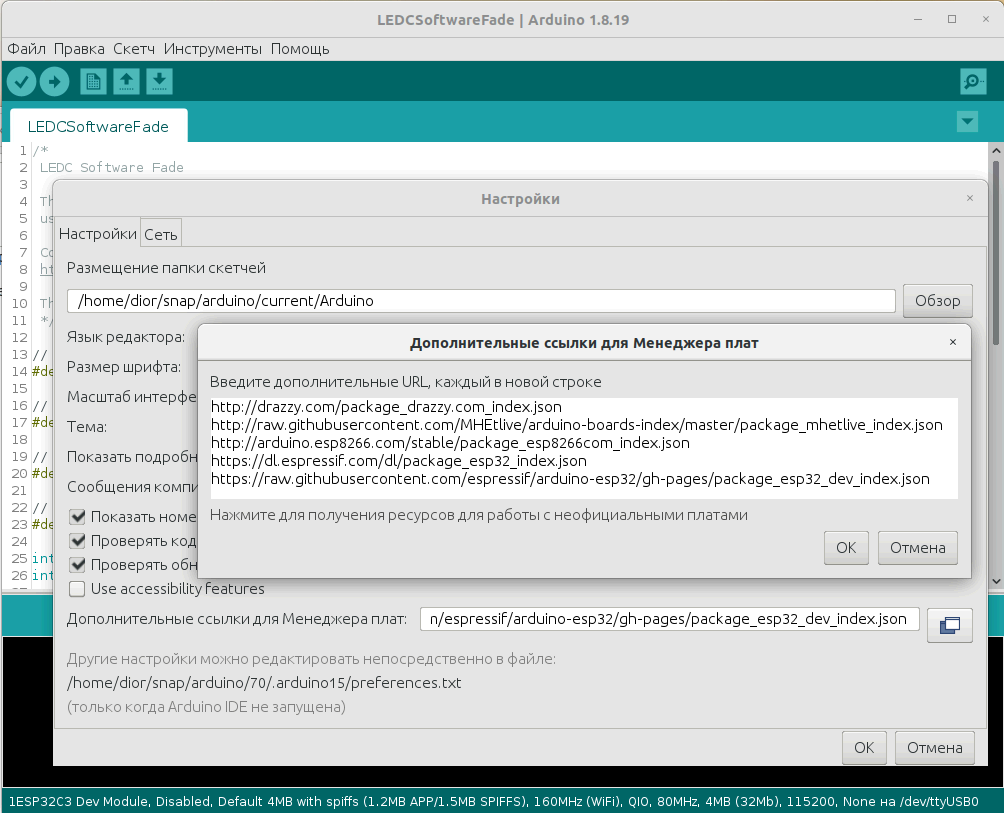Click the editor scrollbar up arrow

pyautogui.click(x=996, y=150)
